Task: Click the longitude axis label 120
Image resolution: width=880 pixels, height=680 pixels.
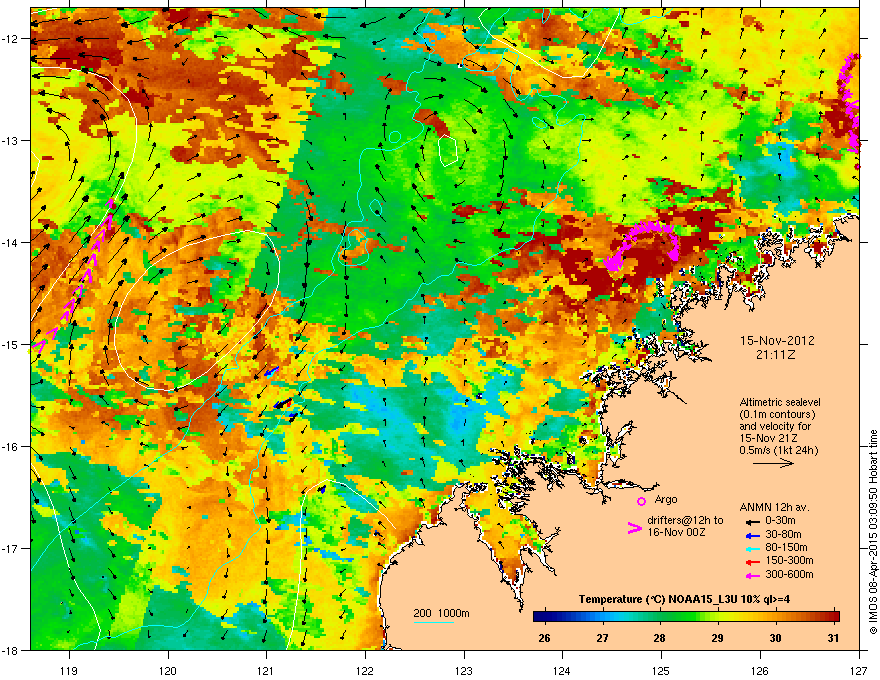Action: coord(168,670)
